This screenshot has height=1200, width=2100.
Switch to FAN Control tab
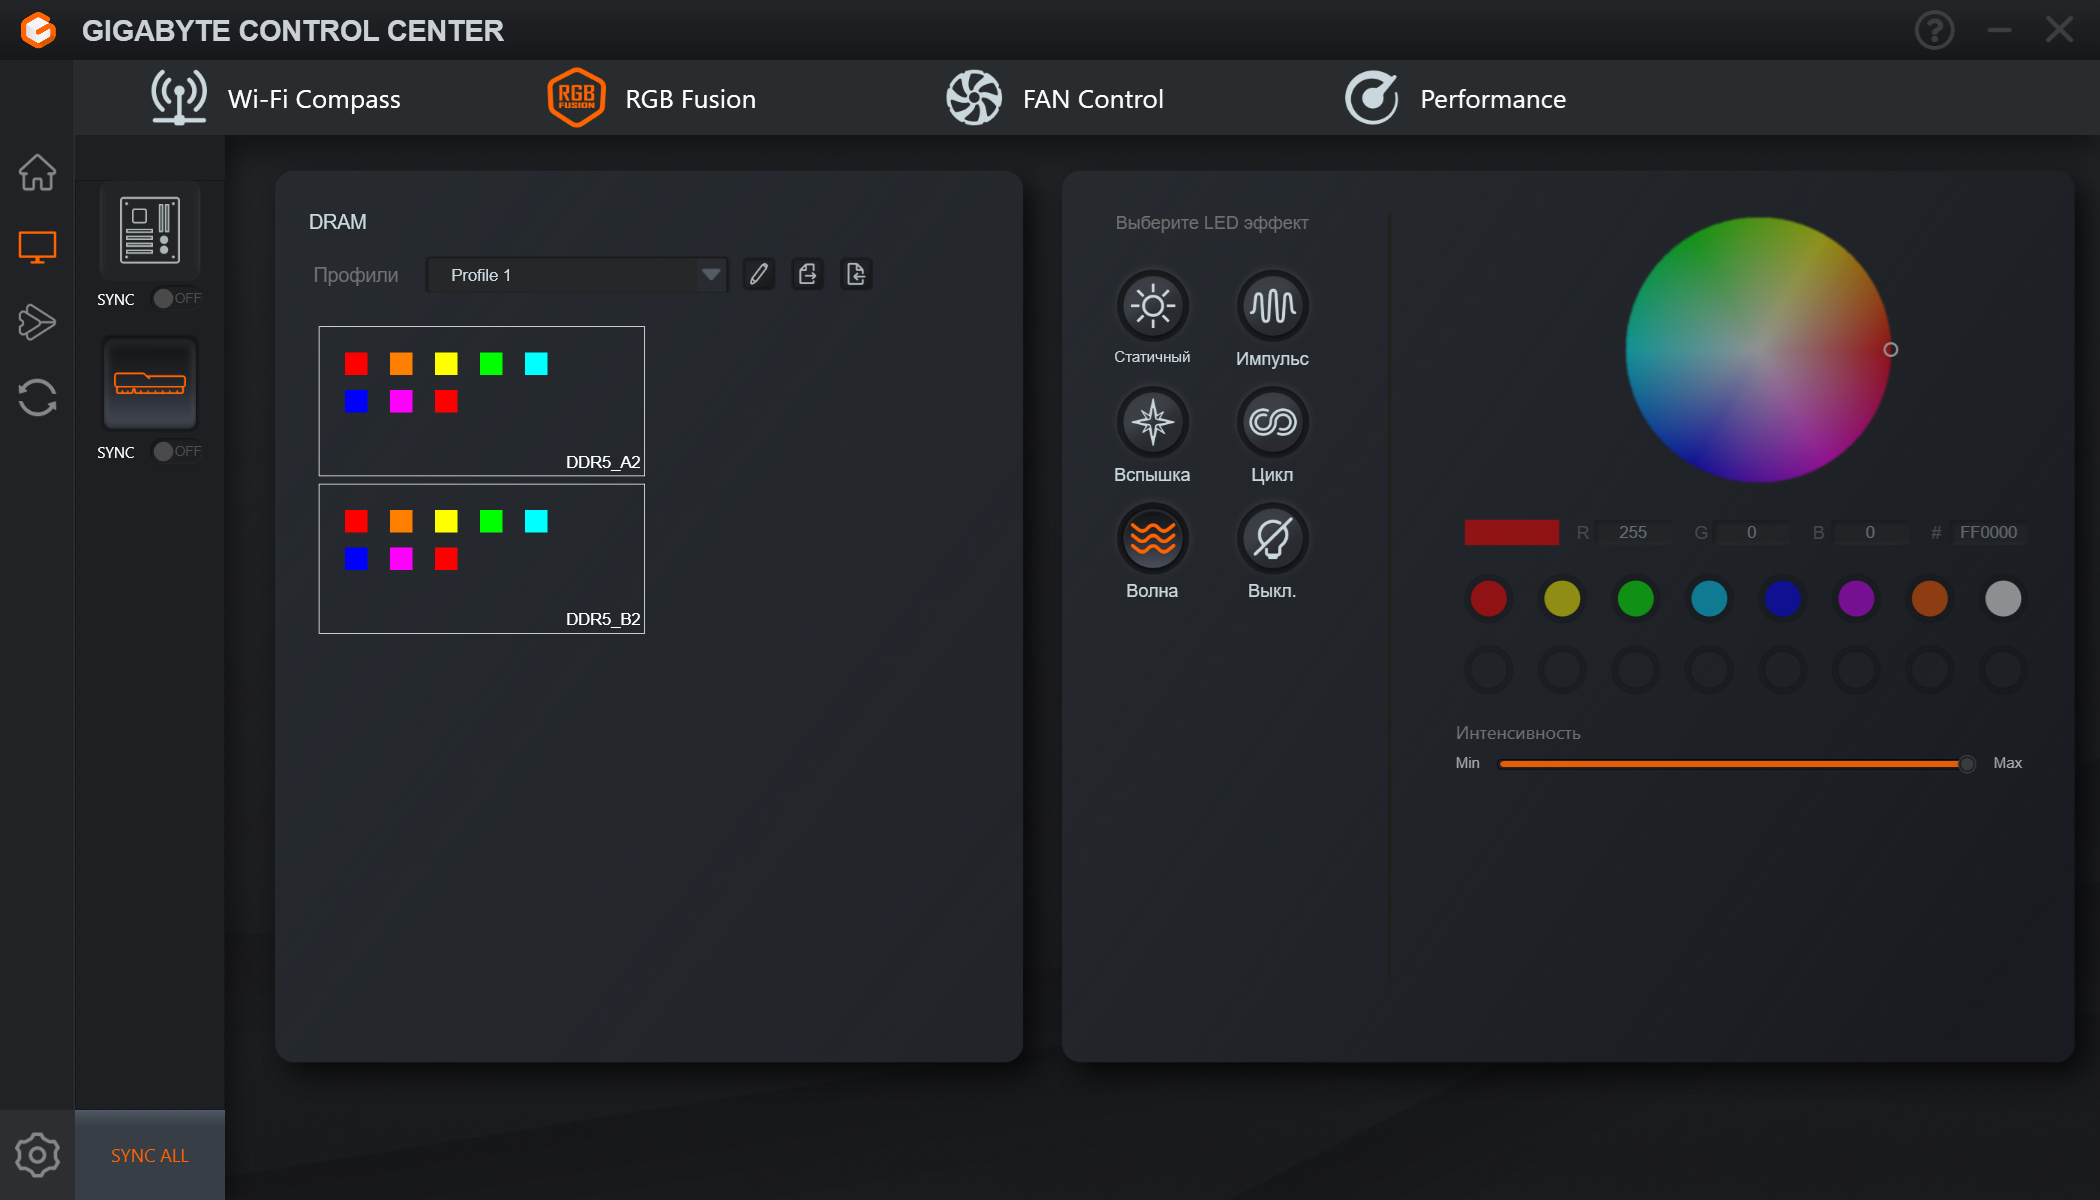tap(1054, 98)
